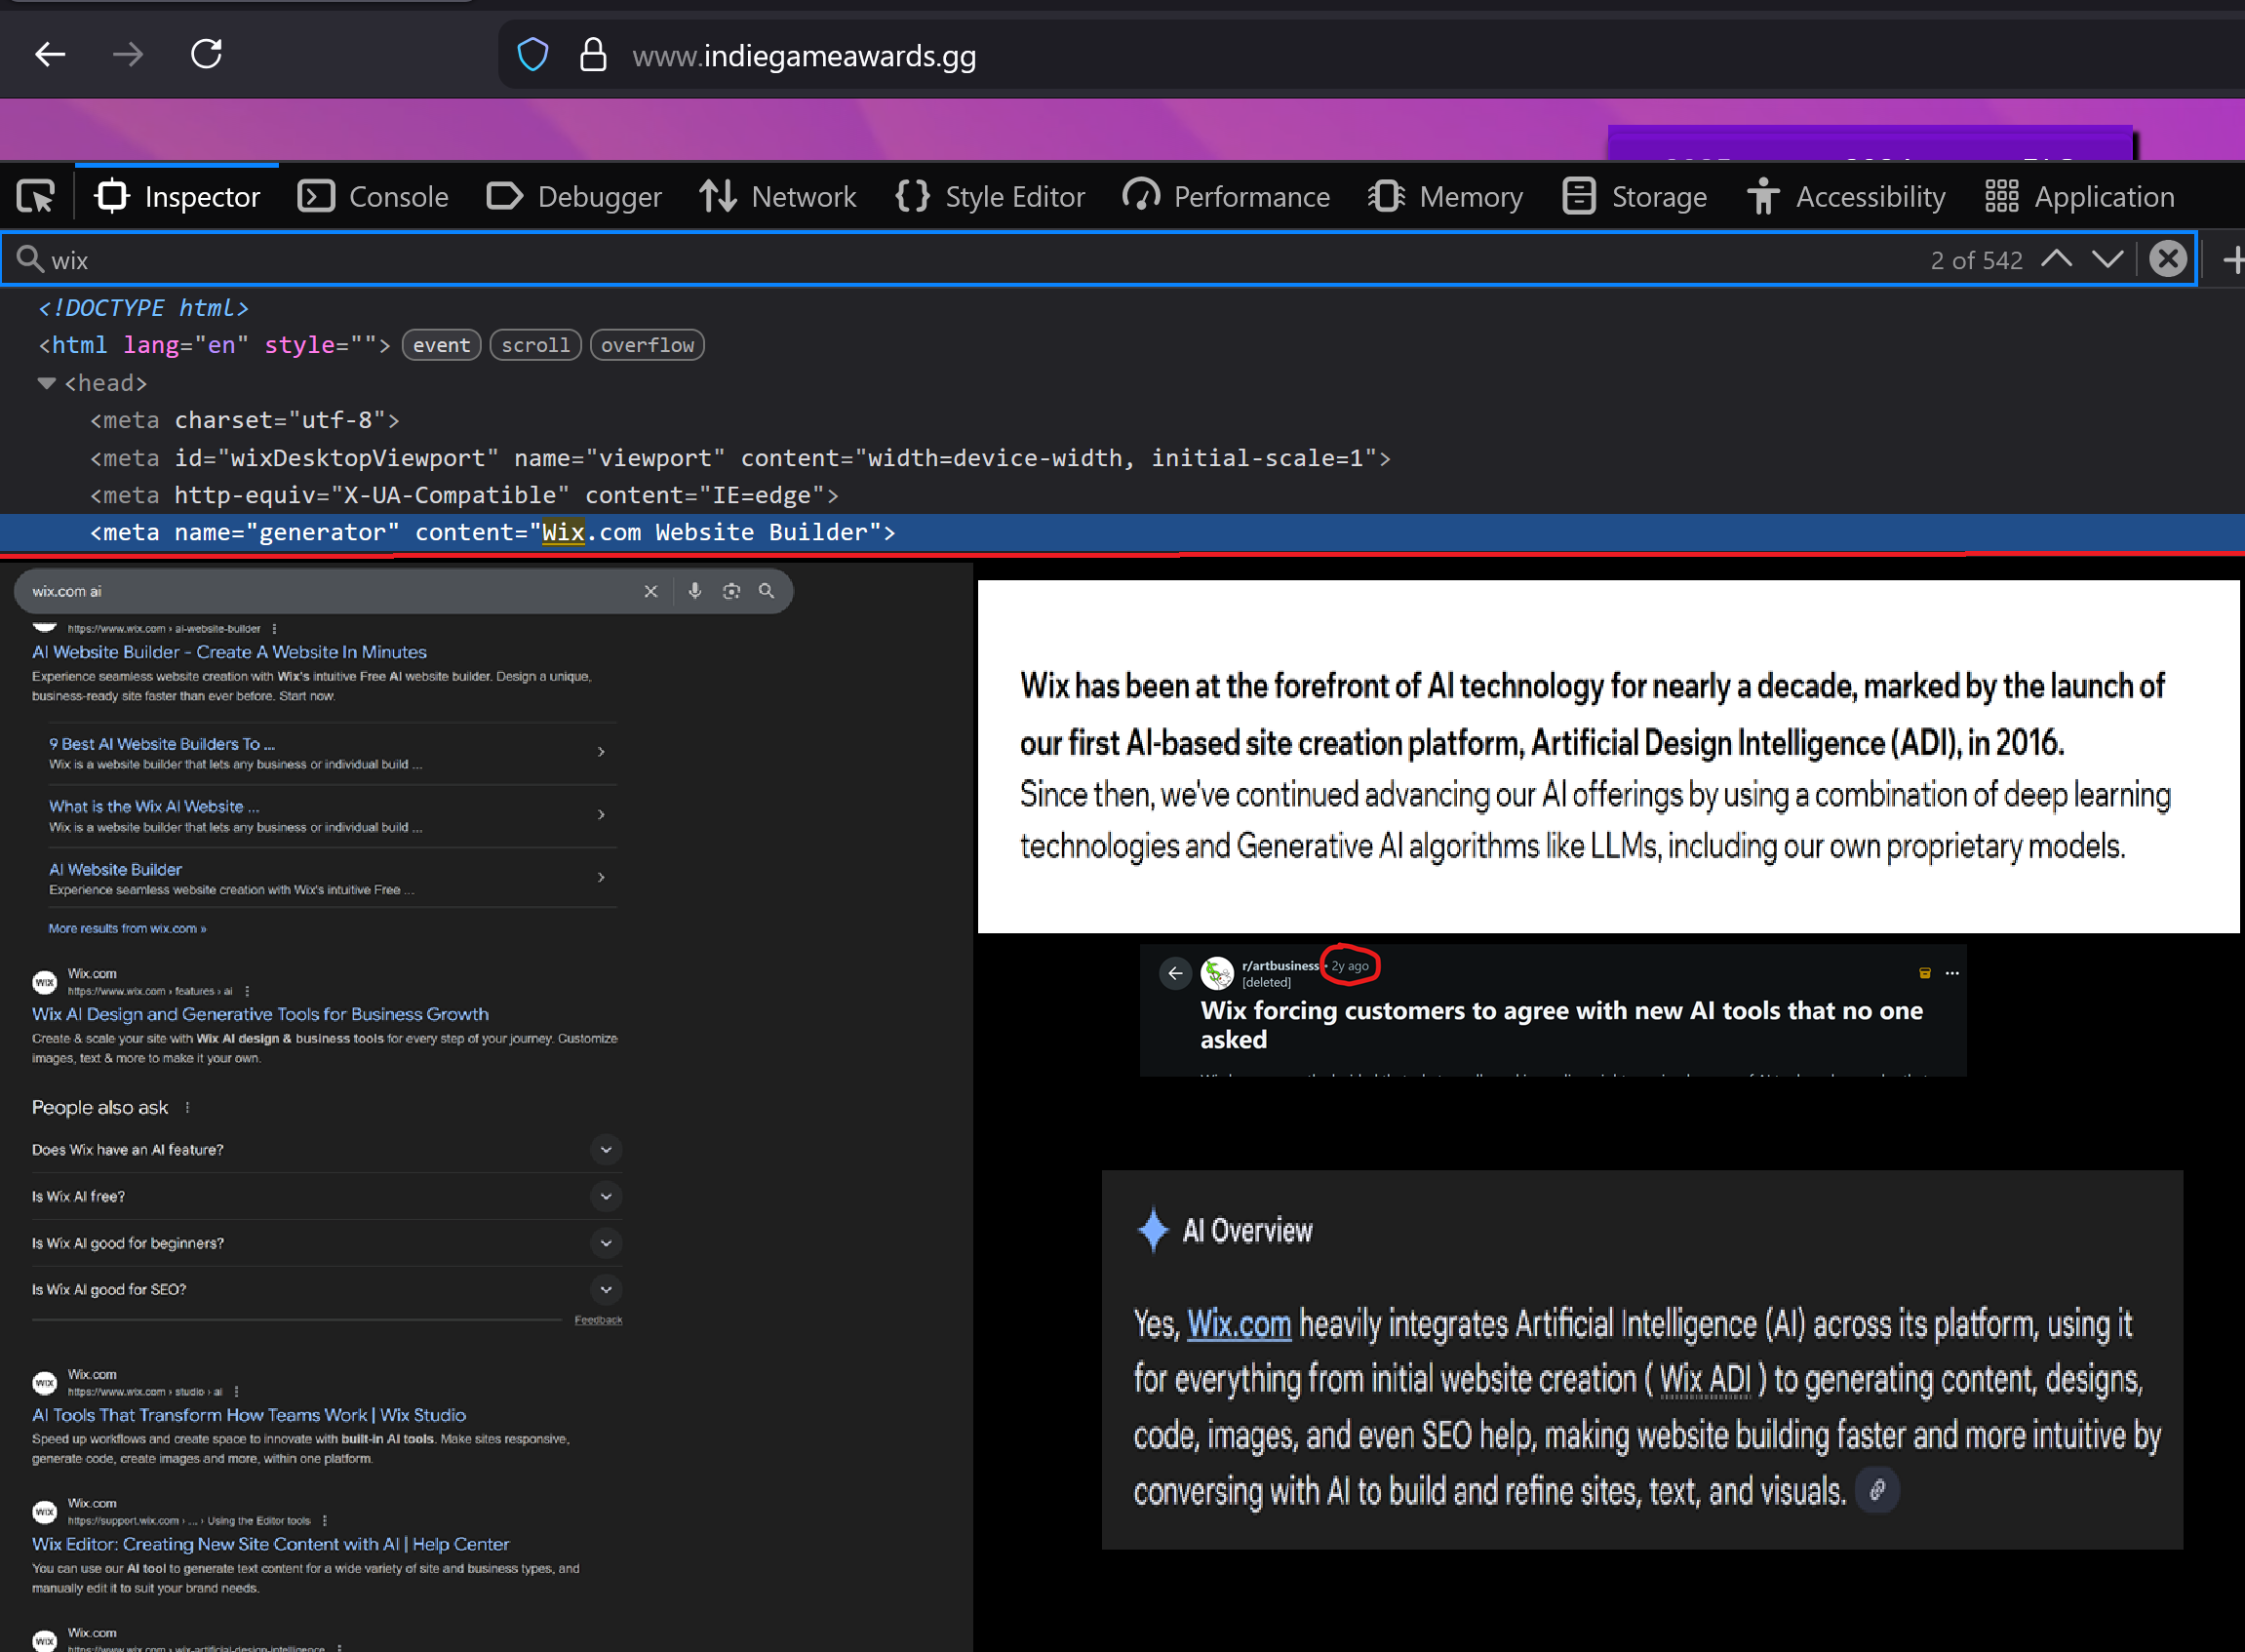Go to previous search match arrow

(2056, 259)
